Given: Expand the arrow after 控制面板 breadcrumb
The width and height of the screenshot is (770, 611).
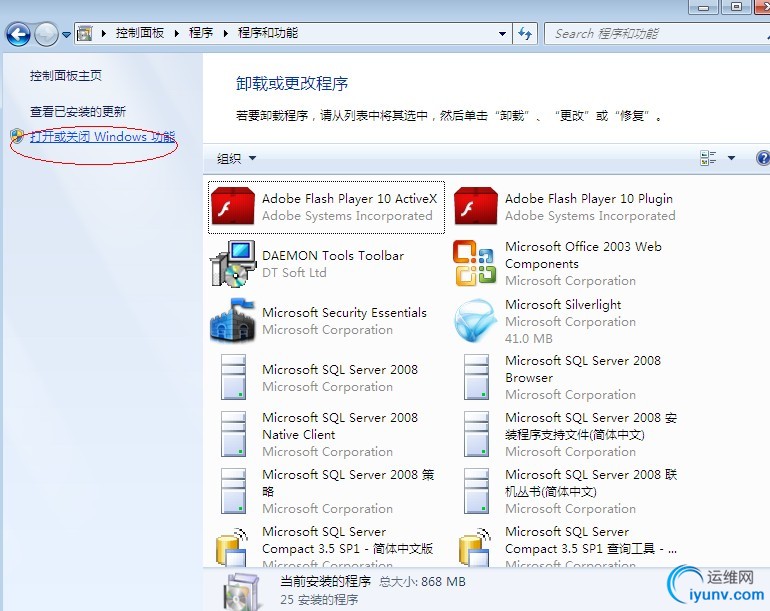Looking at the screenshot, I should [x=176, y=33].
